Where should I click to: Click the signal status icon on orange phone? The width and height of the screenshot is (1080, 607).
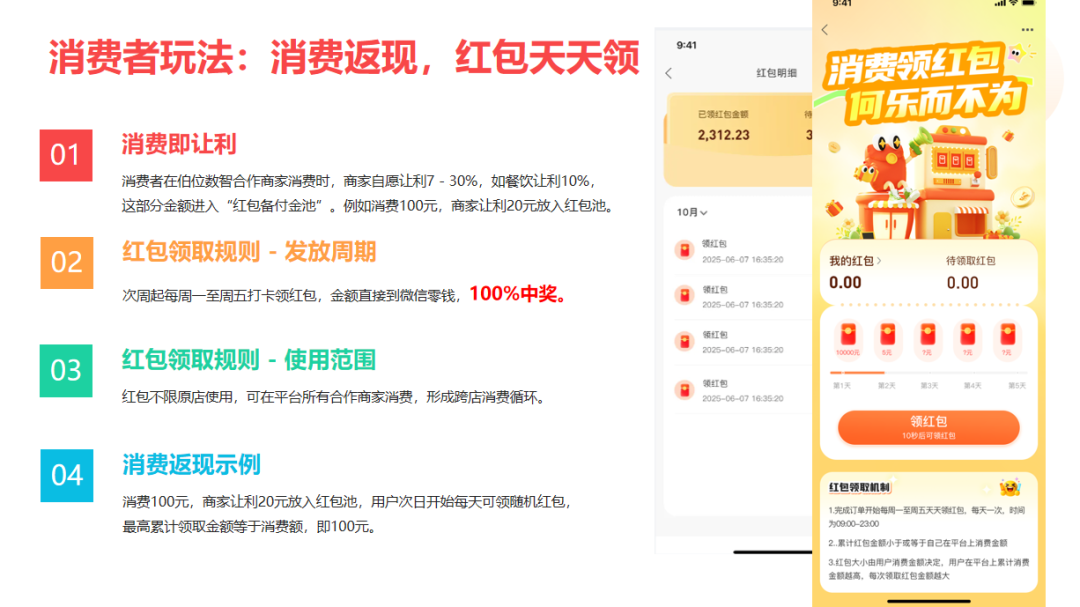[x=999, y=3]
